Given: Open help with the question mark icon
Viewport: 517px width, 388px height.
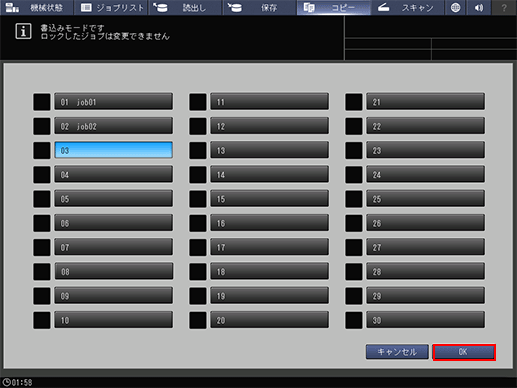Looking at the screenshot, I should (504, 7).
